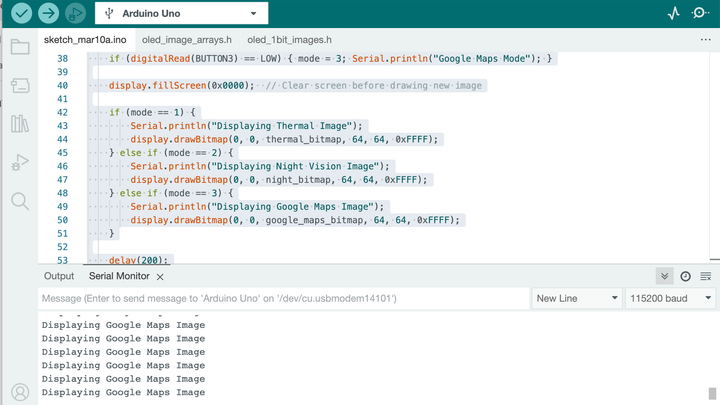Open Serial Monitor from the top-right icon
720x405 pixels.
tap(699, 14)
